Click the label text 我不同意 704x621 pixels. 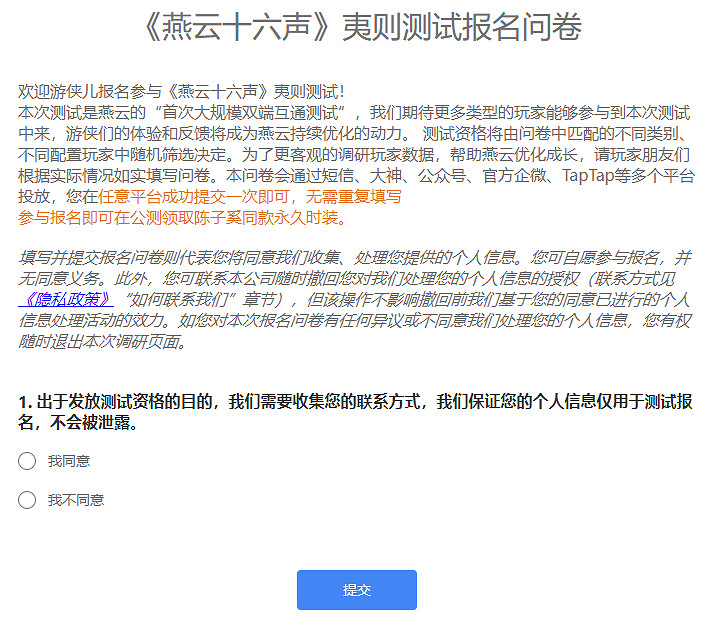tap(76, 500)
